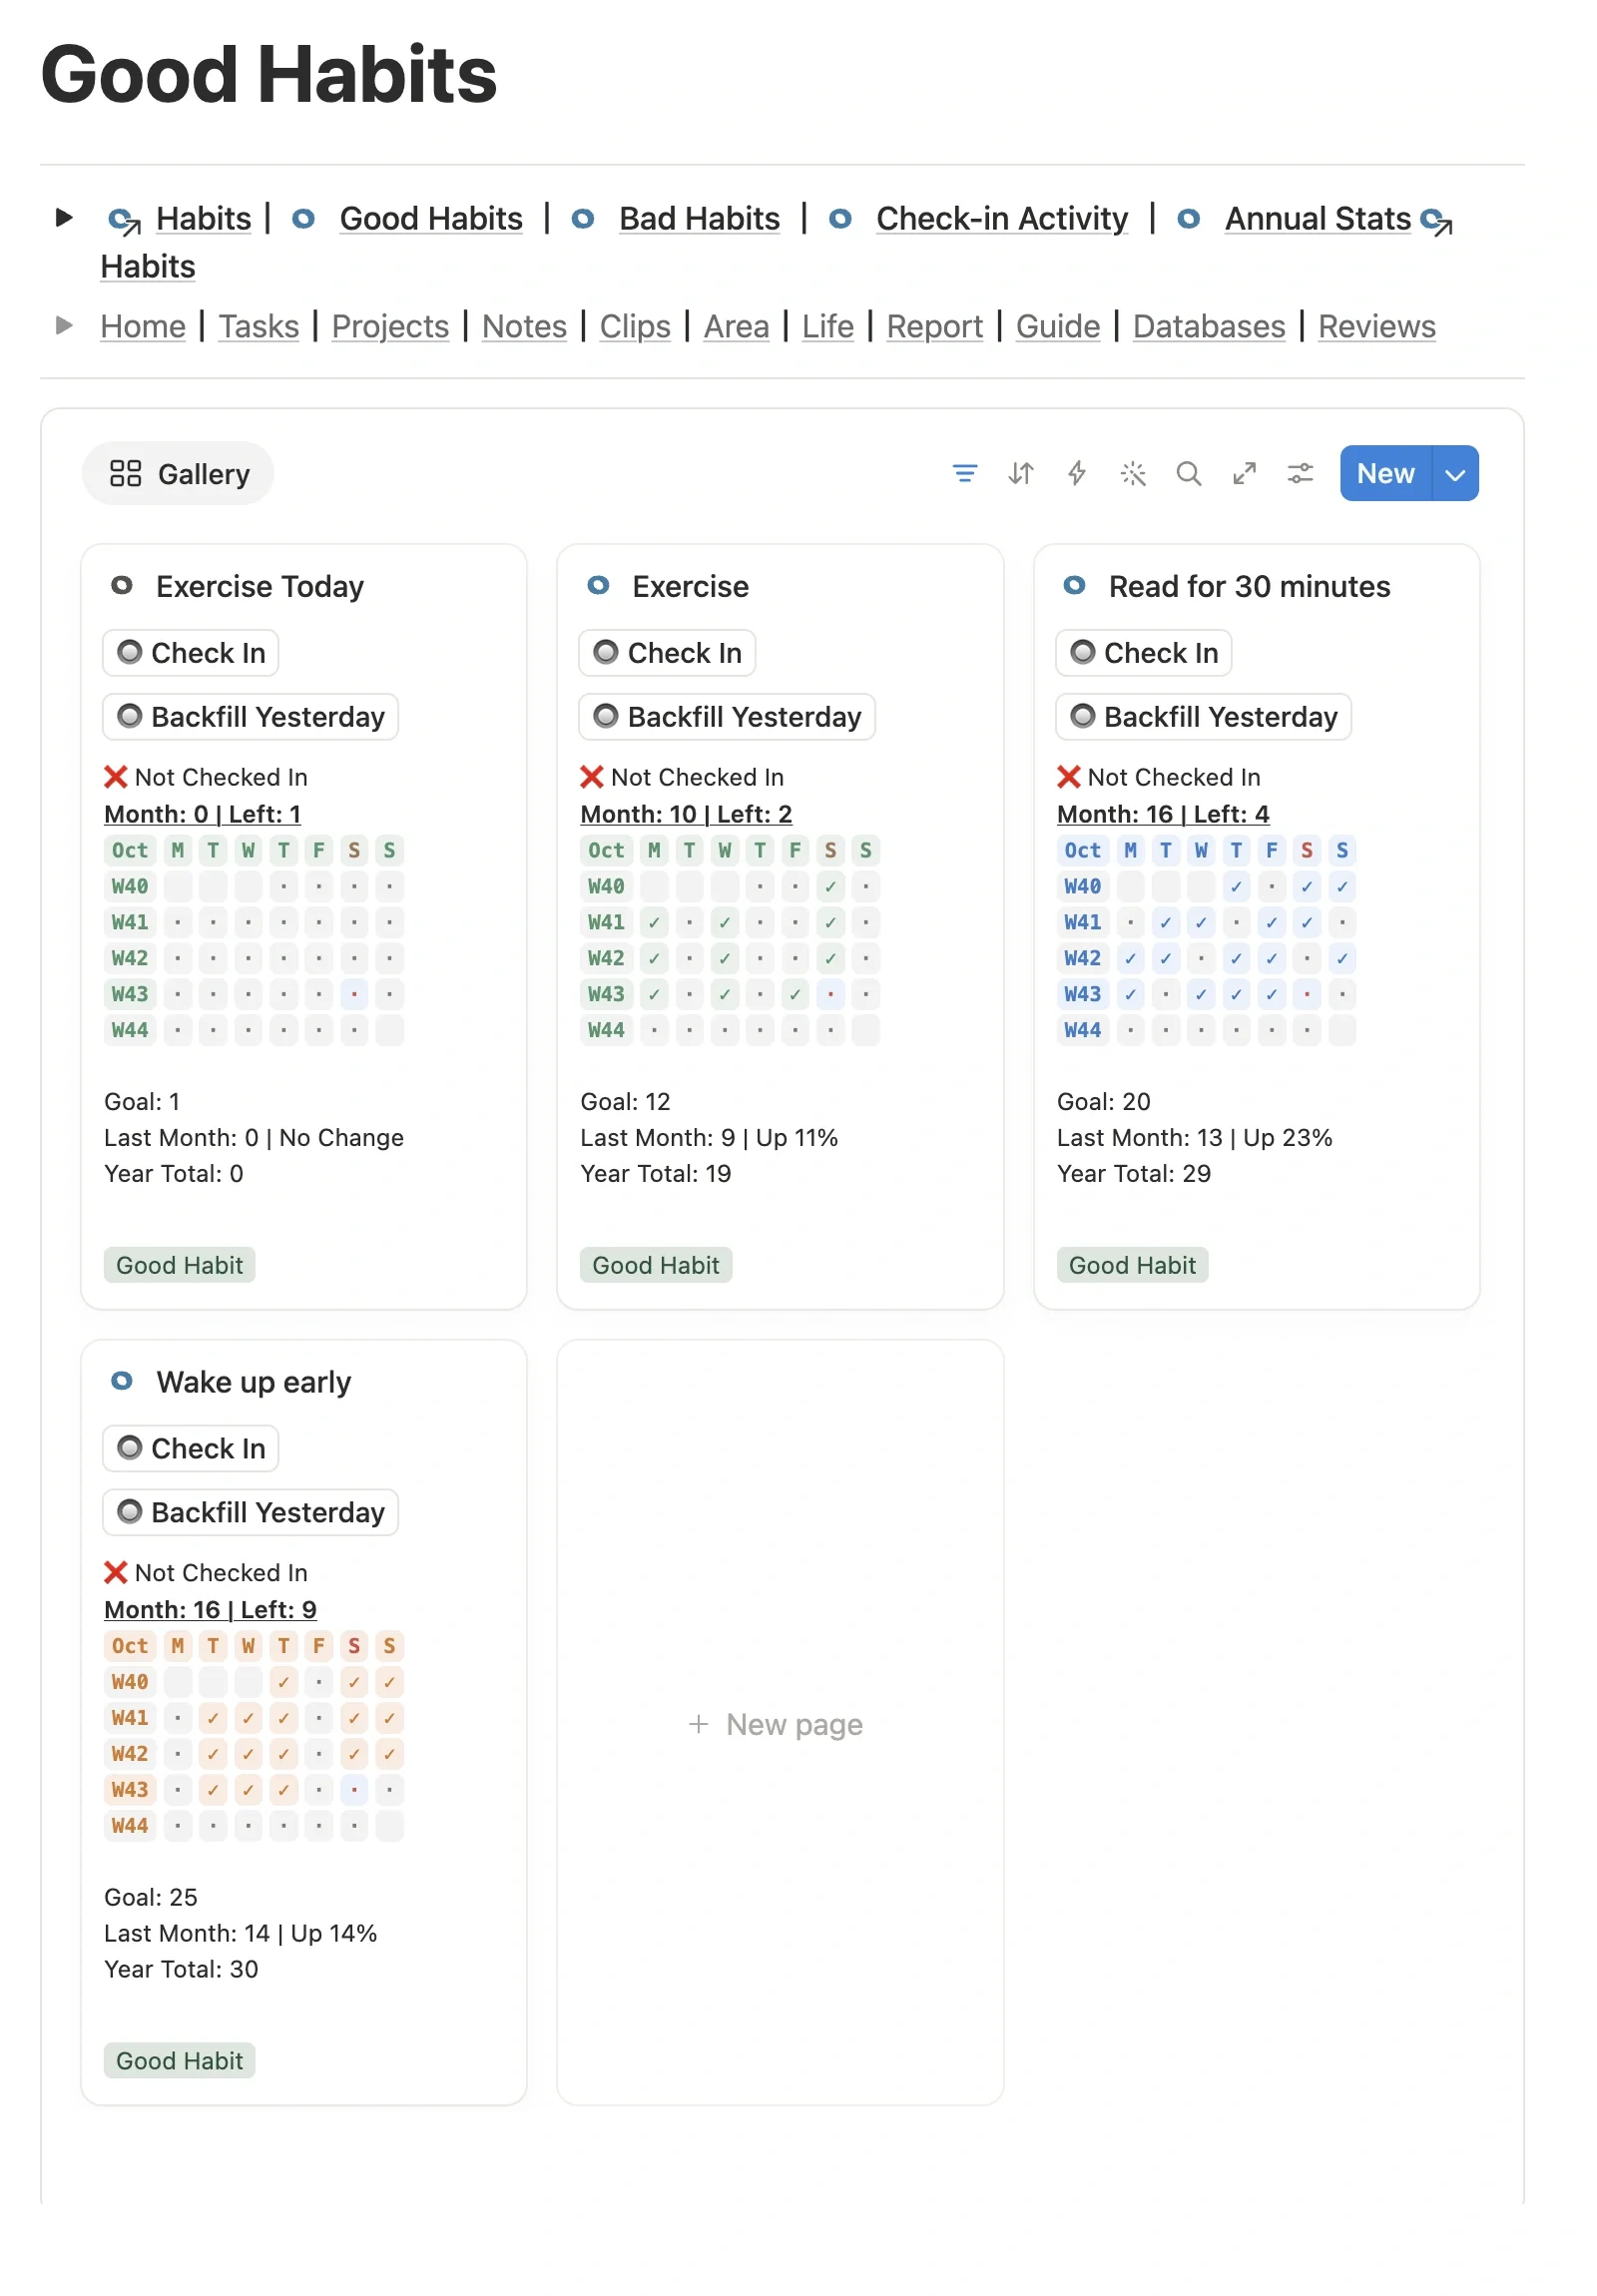The height and width of the screenshot is (2296, 1597).
Task: Click the Exercise Today card page icon
Action: [x=122, y=585]
